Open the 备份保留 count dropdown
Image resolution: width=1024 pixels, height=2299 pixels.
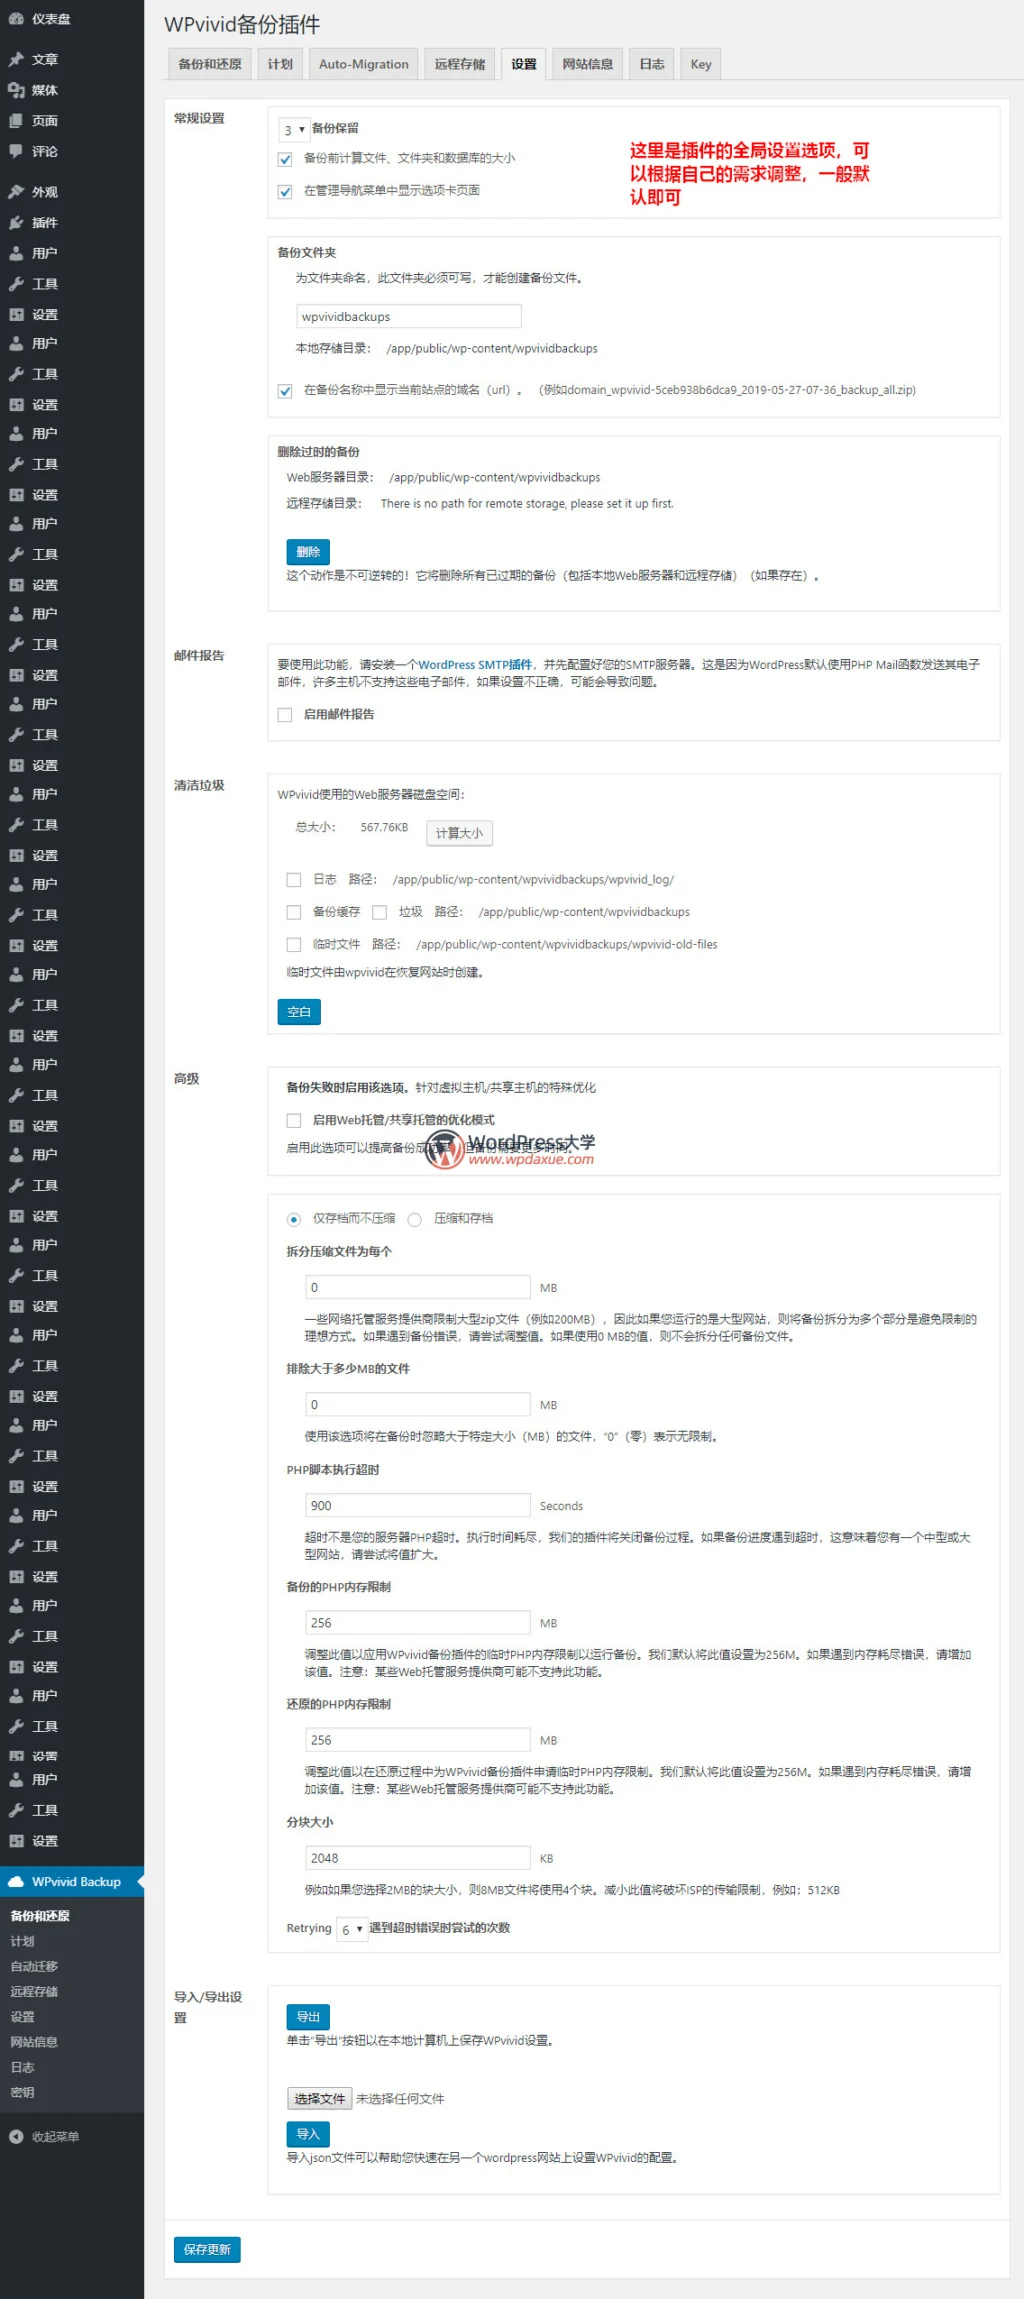(x=294, y=129)
